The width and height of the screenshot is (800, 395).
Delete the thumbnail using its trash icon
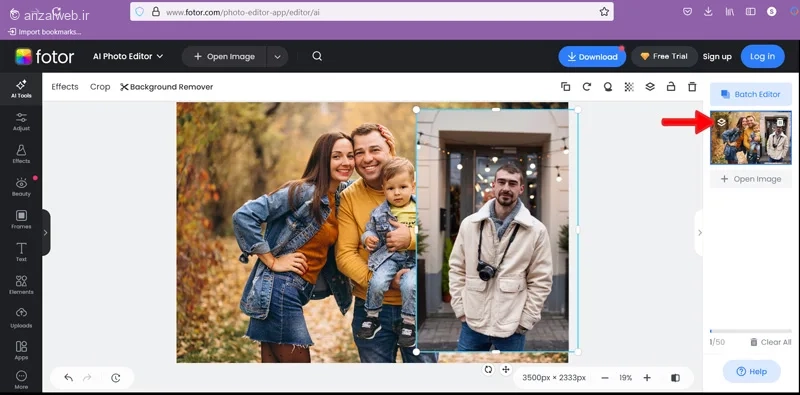780,122
